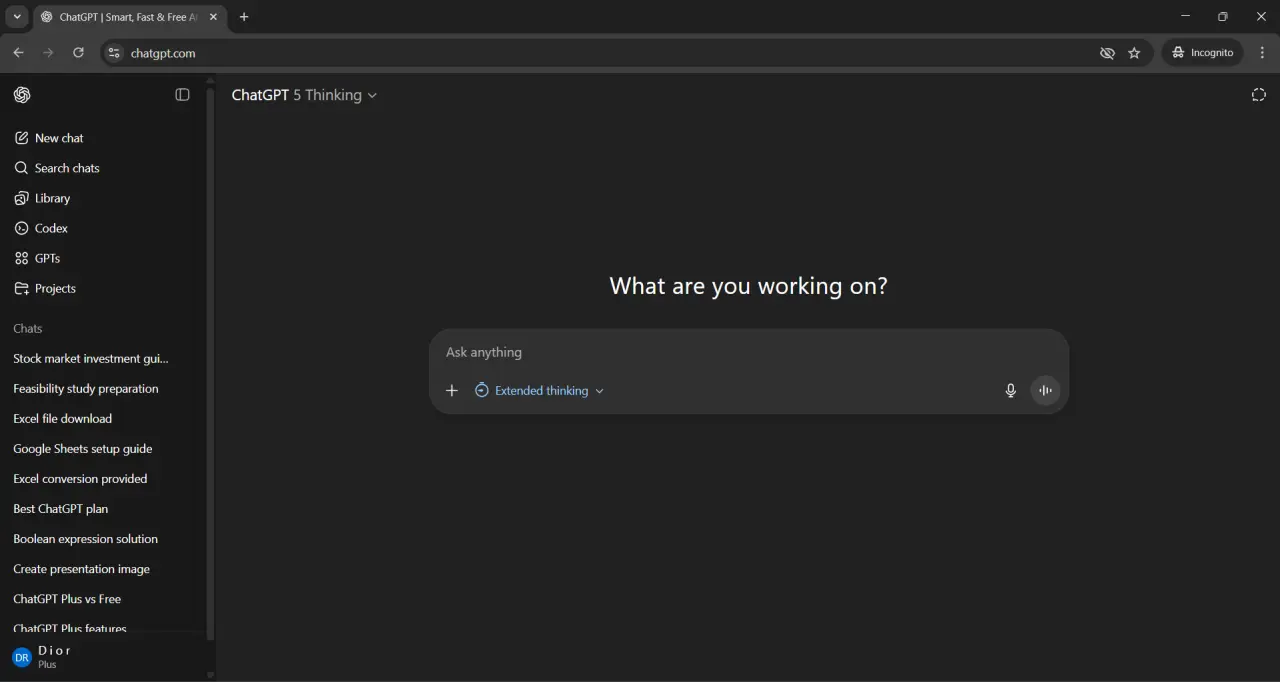Click the DR profile avatar

coord(22,657)
